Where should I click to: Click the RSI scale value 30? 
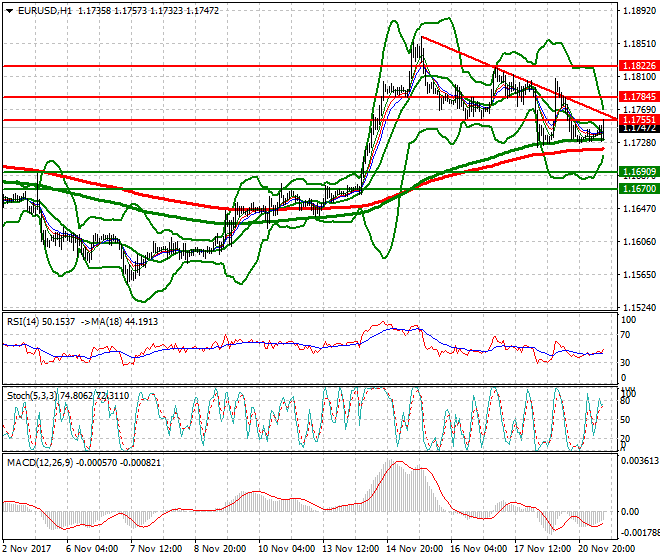(x=626, y=363)
